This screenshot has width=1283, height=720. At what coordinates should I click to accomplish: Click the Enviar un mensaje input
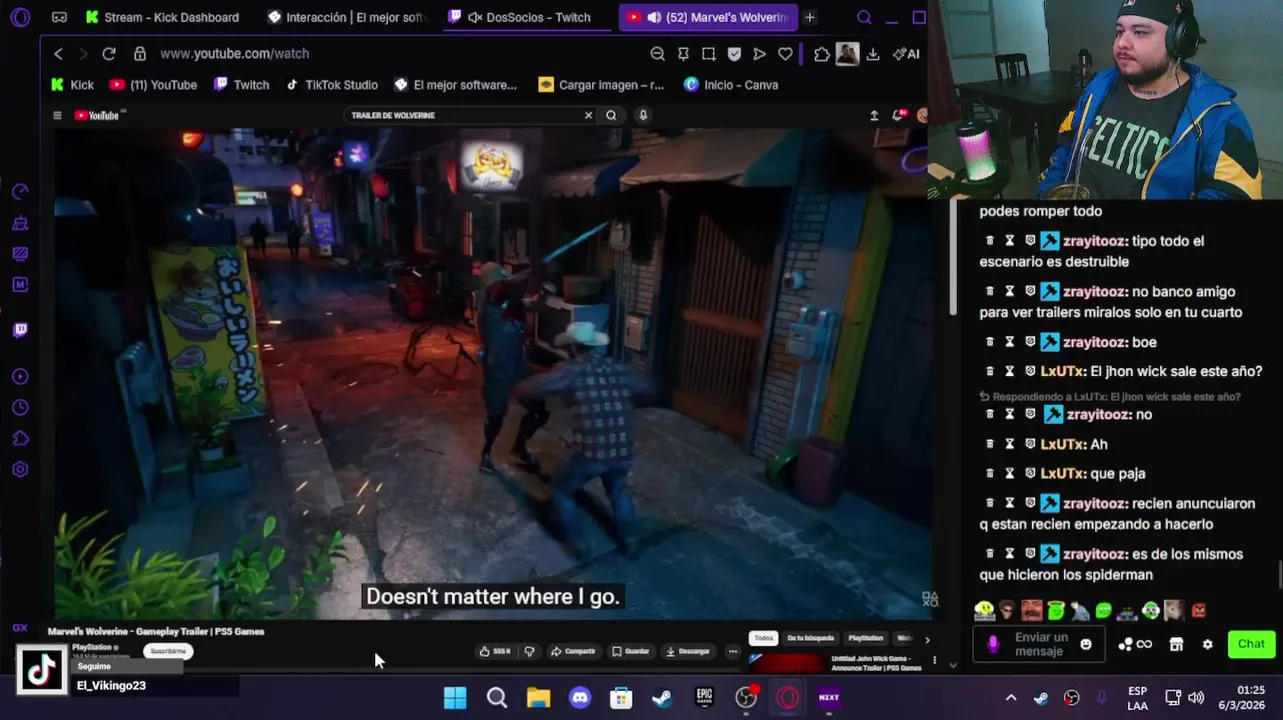click(x=1041, y=644)
